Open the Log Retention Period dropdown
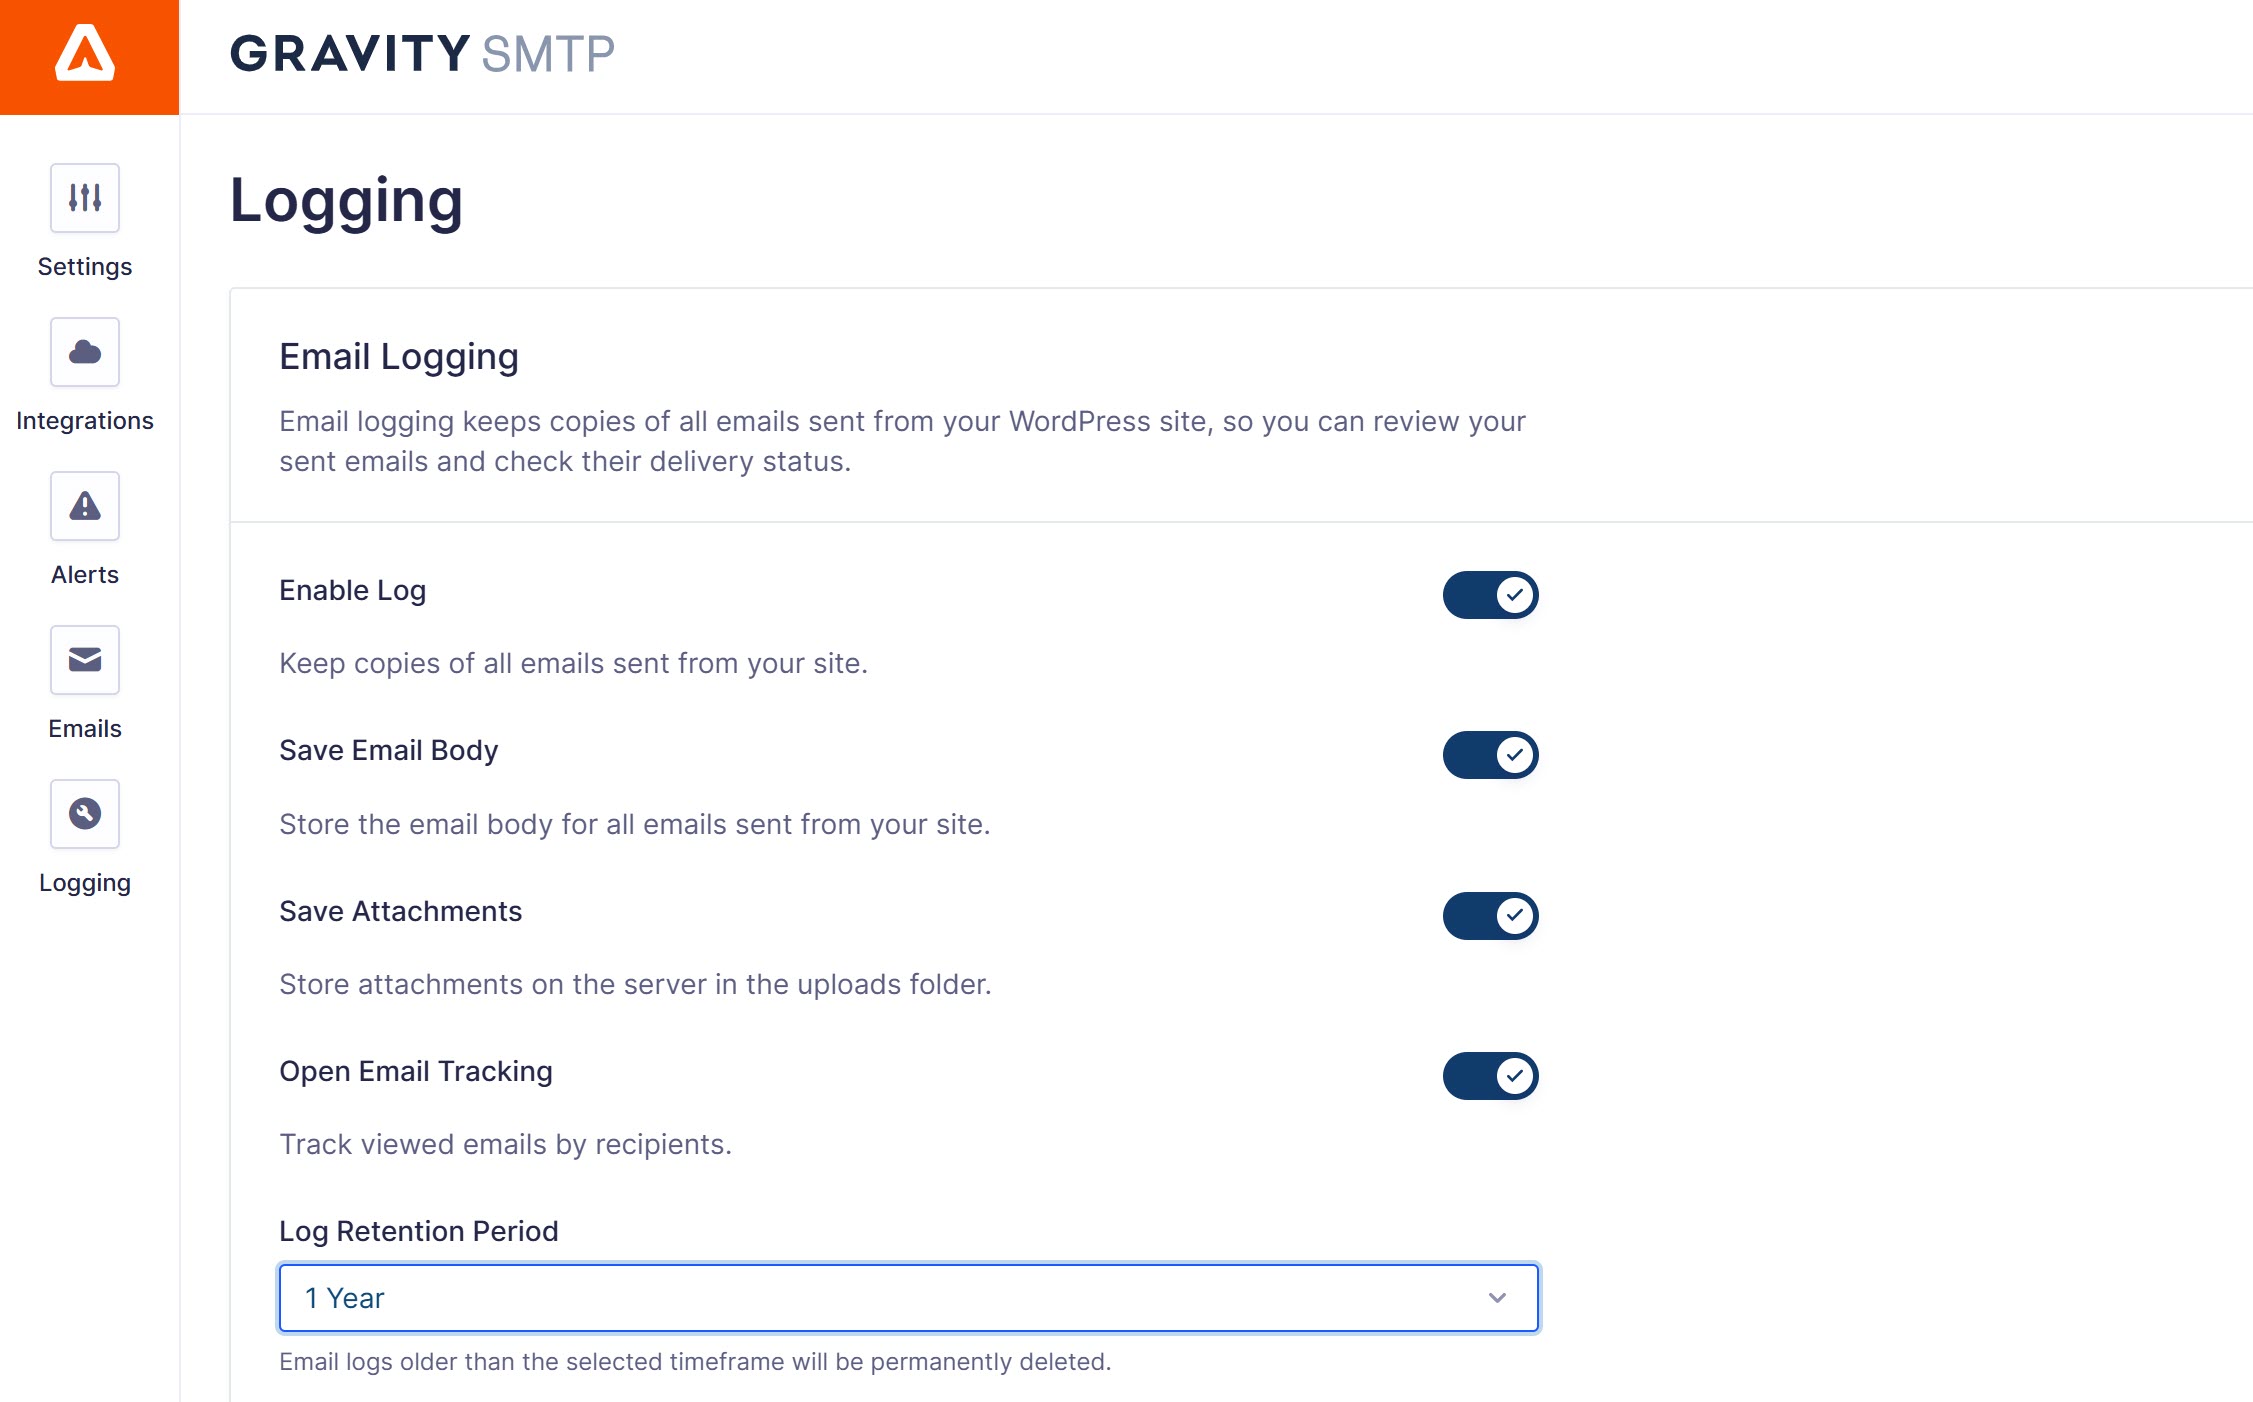Image resolution: width=2253 pixels, height=1402 pixels. pyautogui.click(x=907, y=1298)
